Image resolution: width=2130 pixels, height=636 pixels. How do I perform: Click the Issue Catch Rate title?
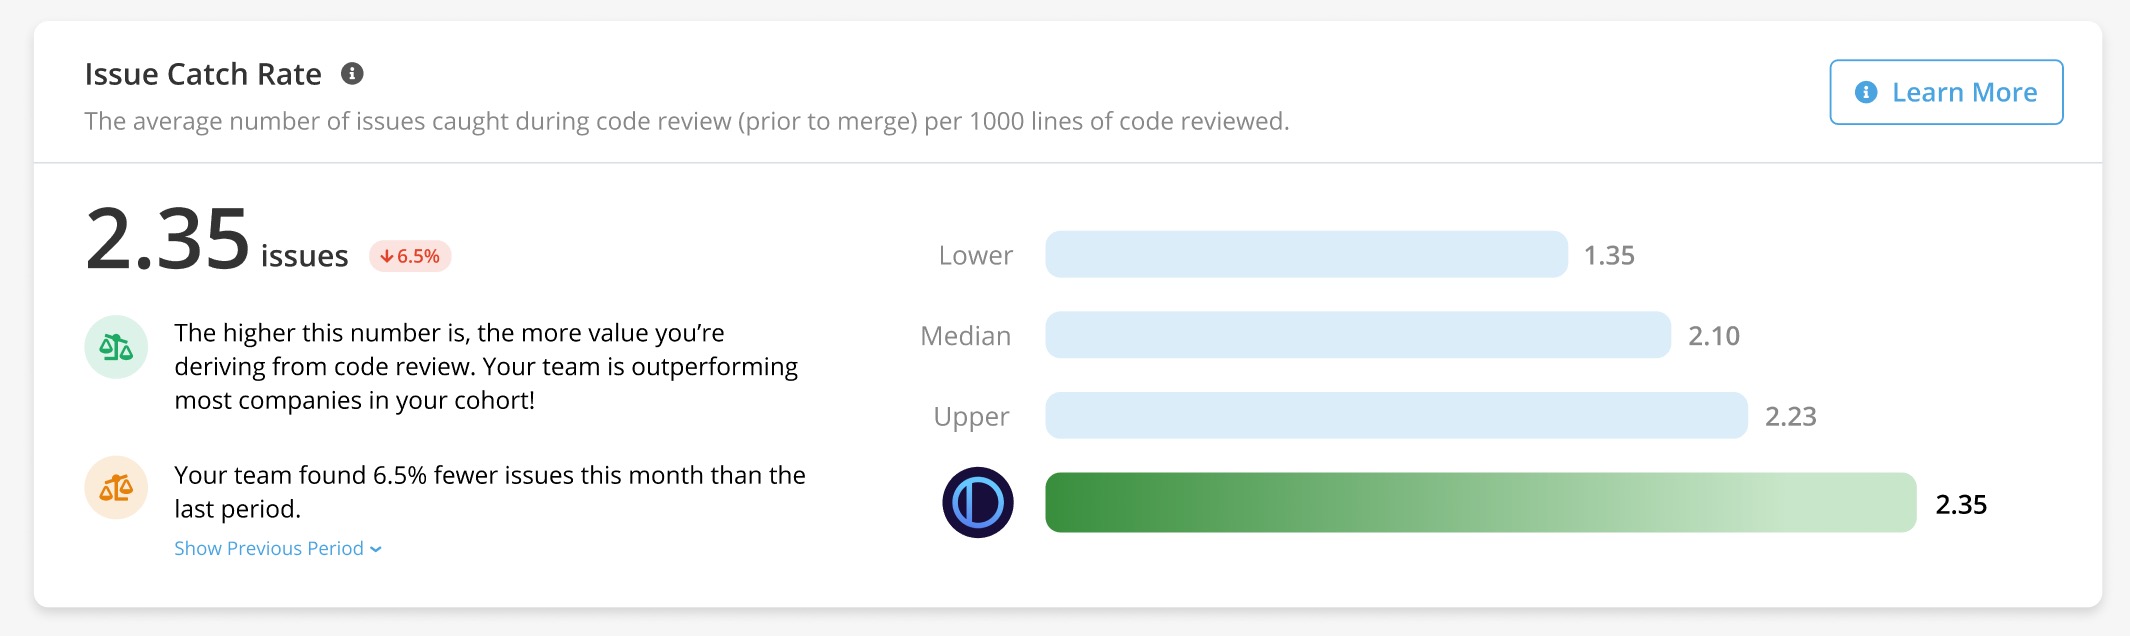click(x=203, y=74)
